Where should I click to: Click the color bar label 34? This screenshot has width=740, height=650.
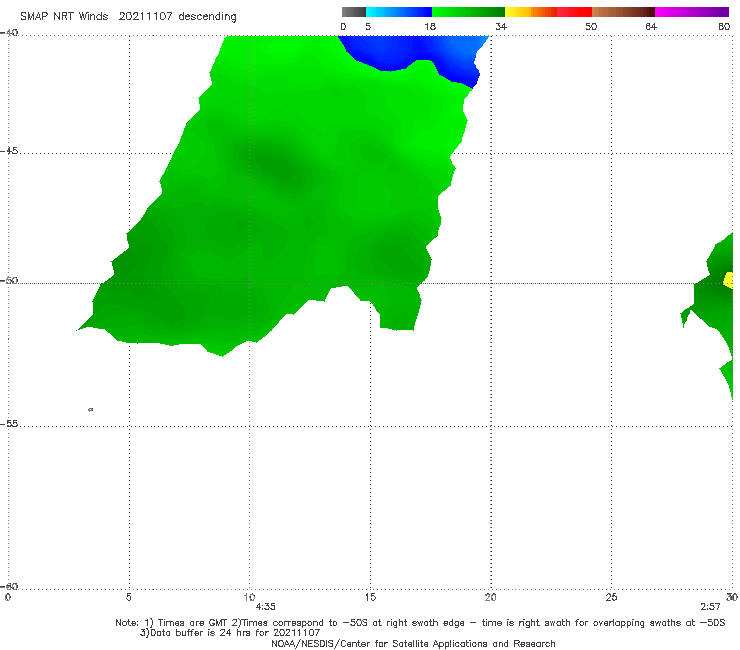coord(501,26)
